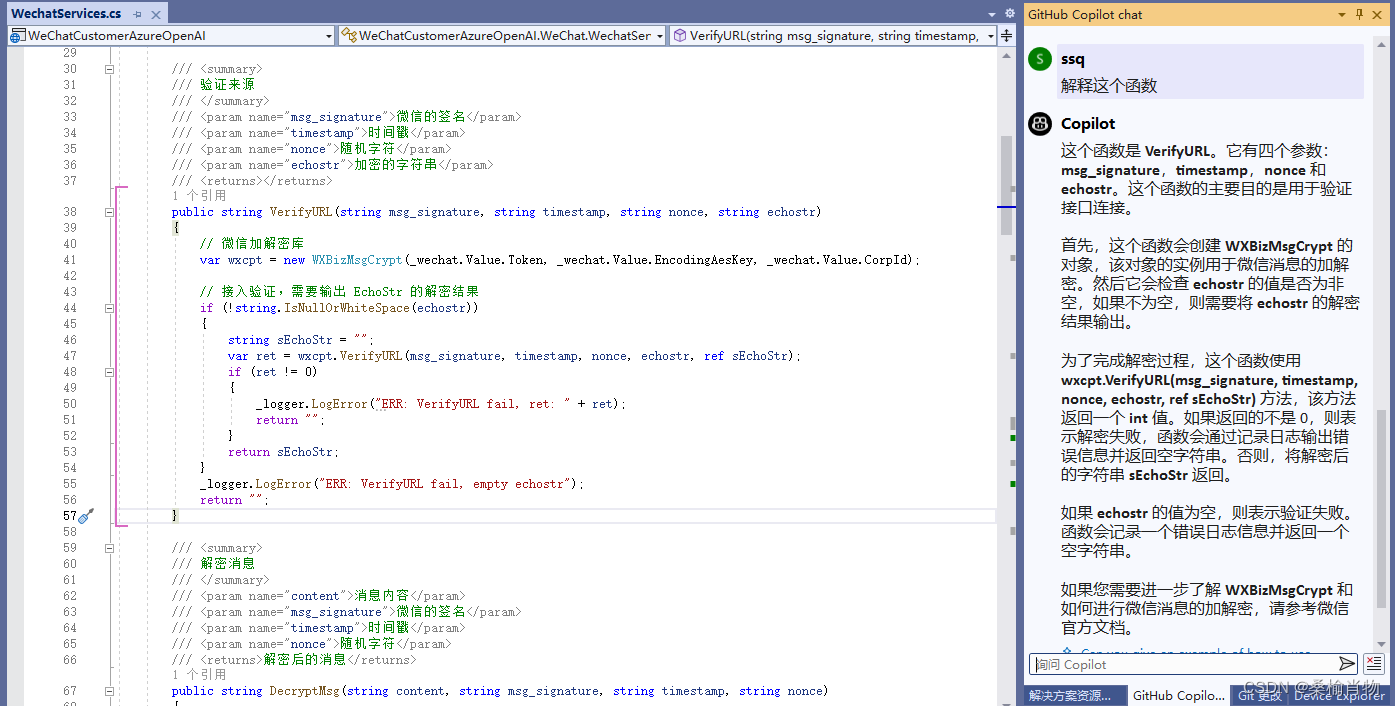Viewport: 1395px width, 706px height.
Task: Collapse the summary comment block at line 30
Action: [x=109, y=69]
